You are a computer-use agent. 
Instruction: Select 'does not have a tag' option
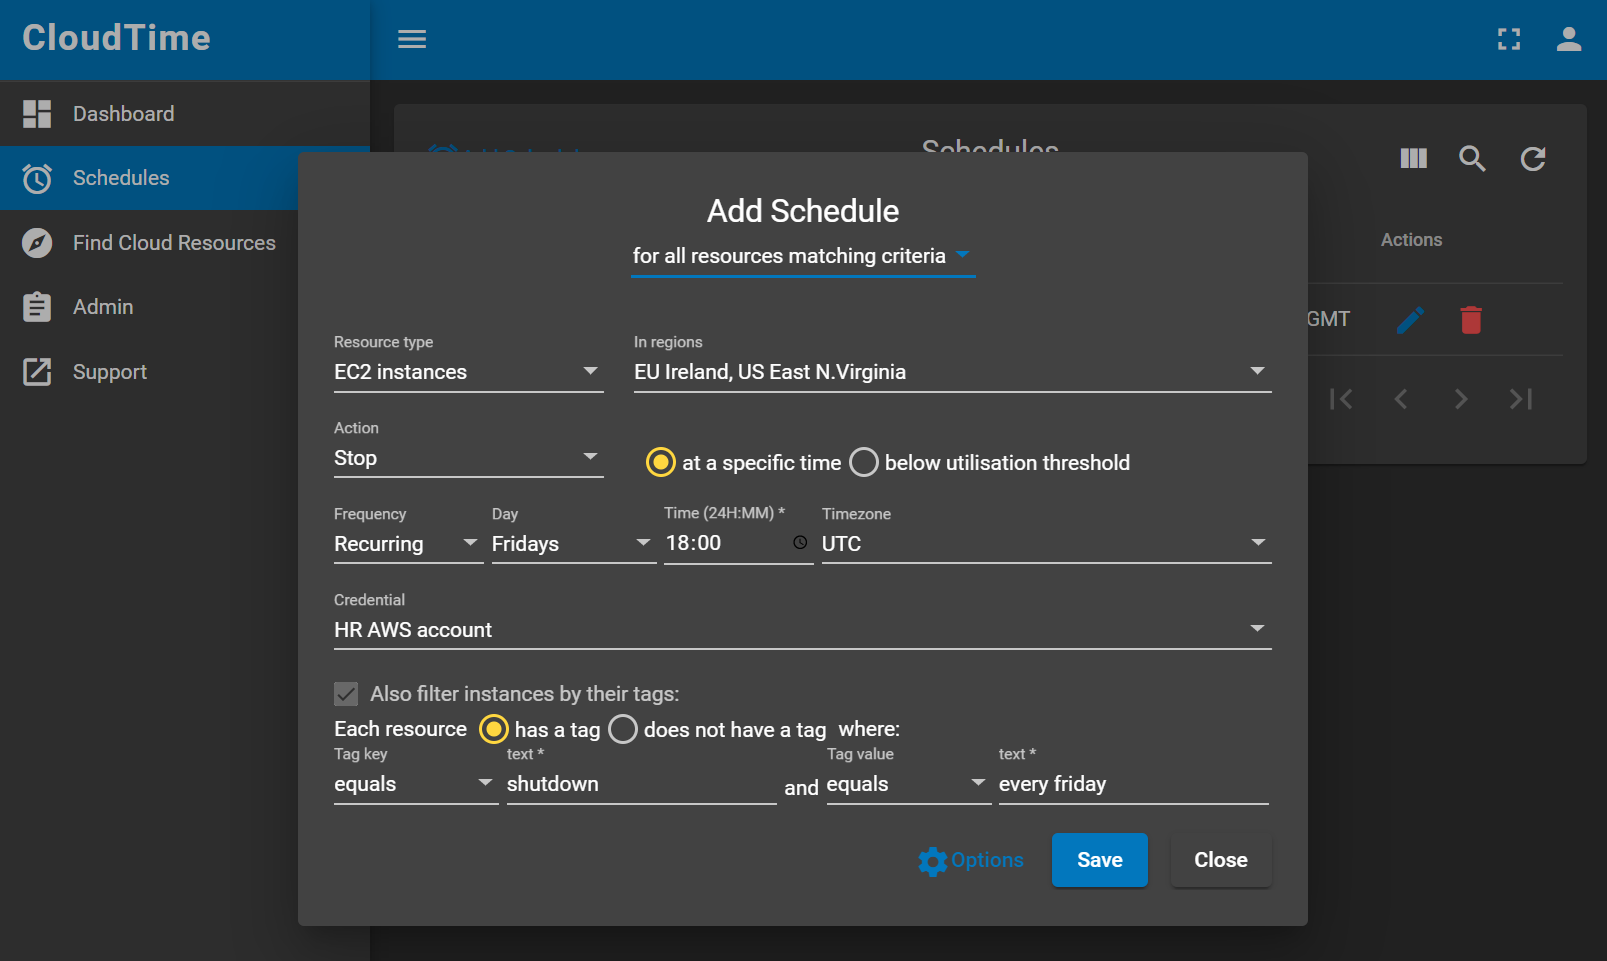click(x=623, y=729)
